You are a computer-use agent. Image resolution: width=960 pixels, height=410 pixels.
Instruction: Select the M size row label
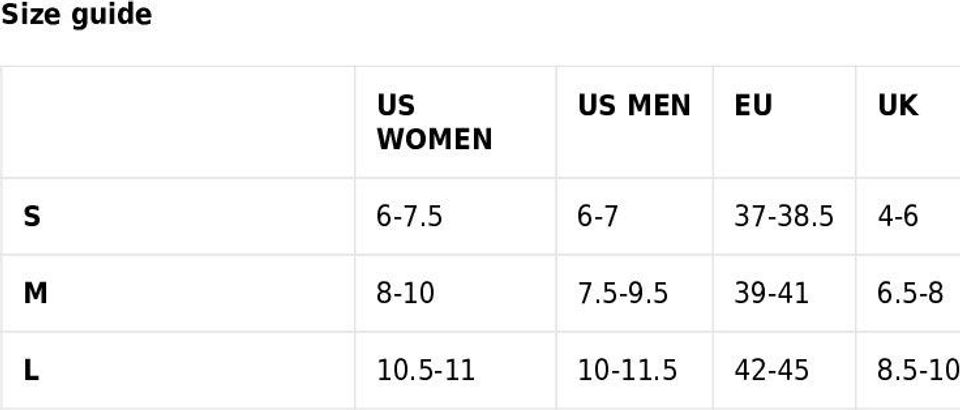coord(36,293)
